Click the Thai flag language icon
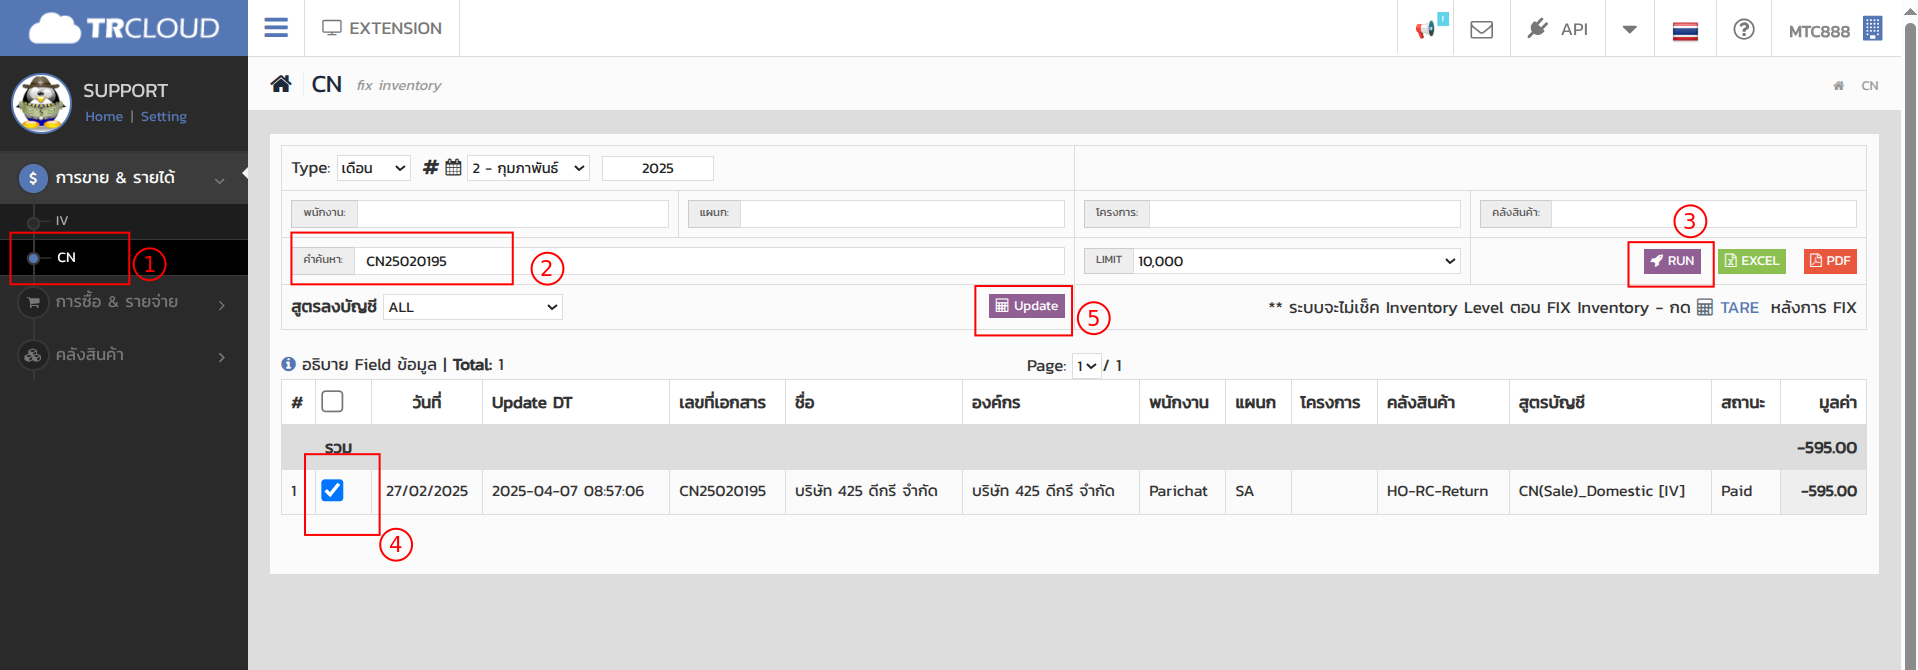 click(1685, 30)
